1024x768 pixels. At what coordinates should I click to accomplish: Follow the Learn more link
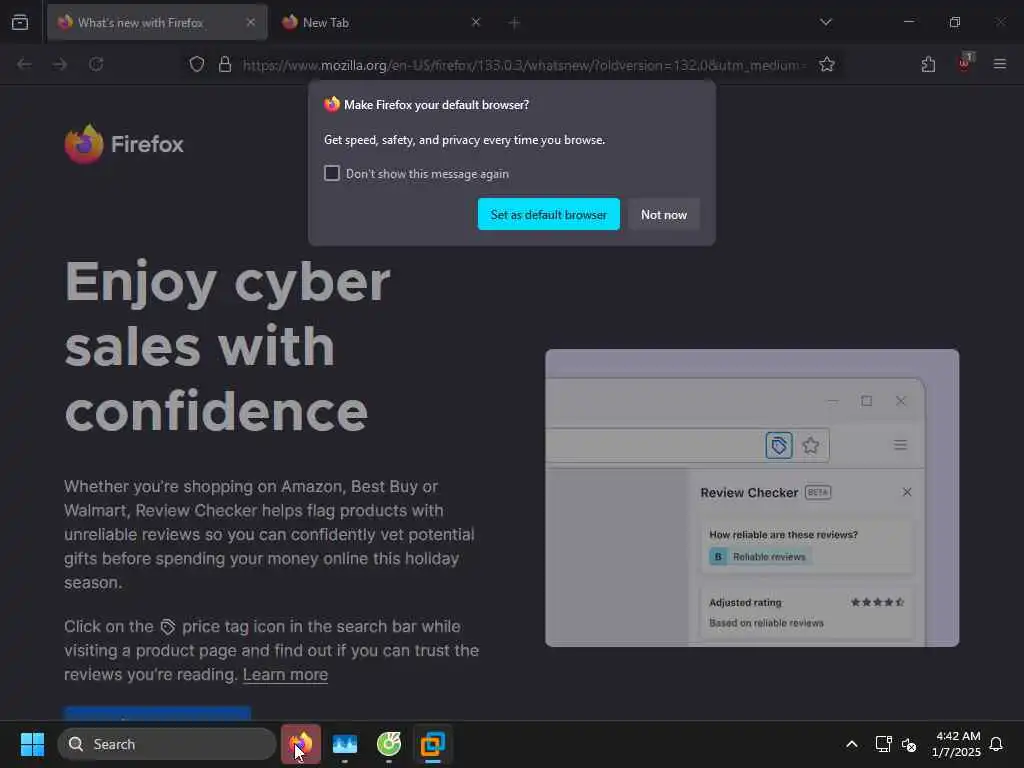285,674
